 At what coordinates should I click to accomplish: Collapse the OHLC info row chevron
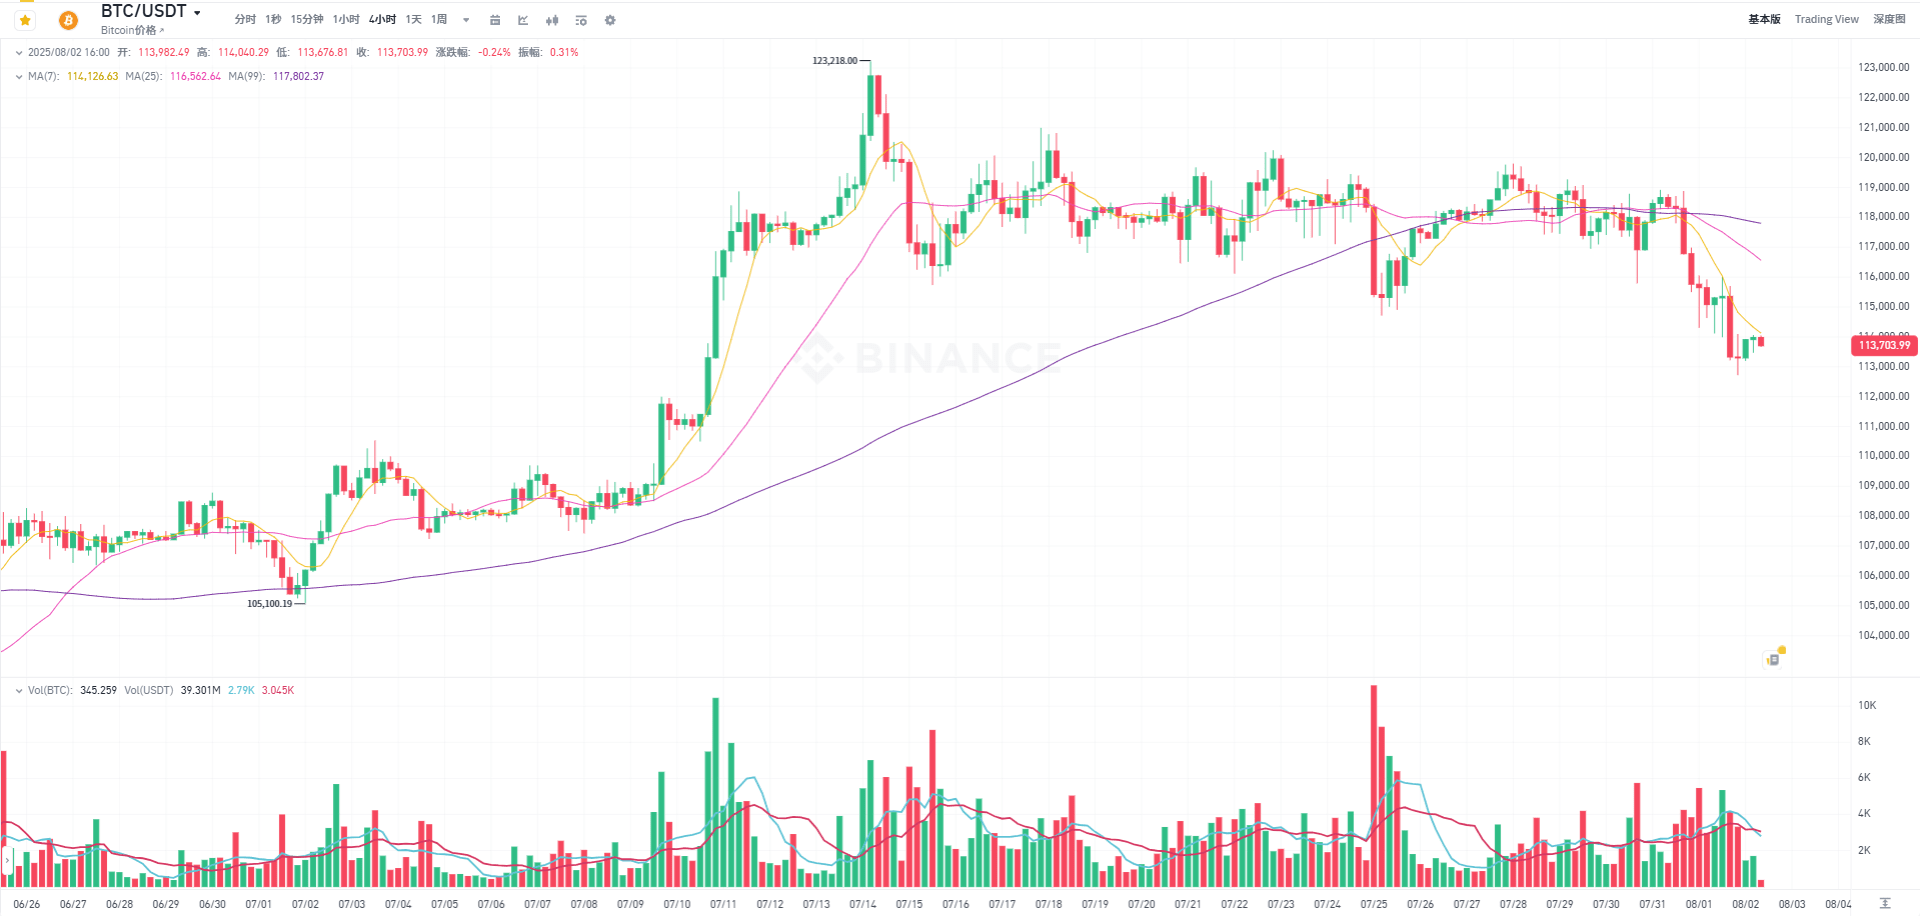(x=19, y=53)
